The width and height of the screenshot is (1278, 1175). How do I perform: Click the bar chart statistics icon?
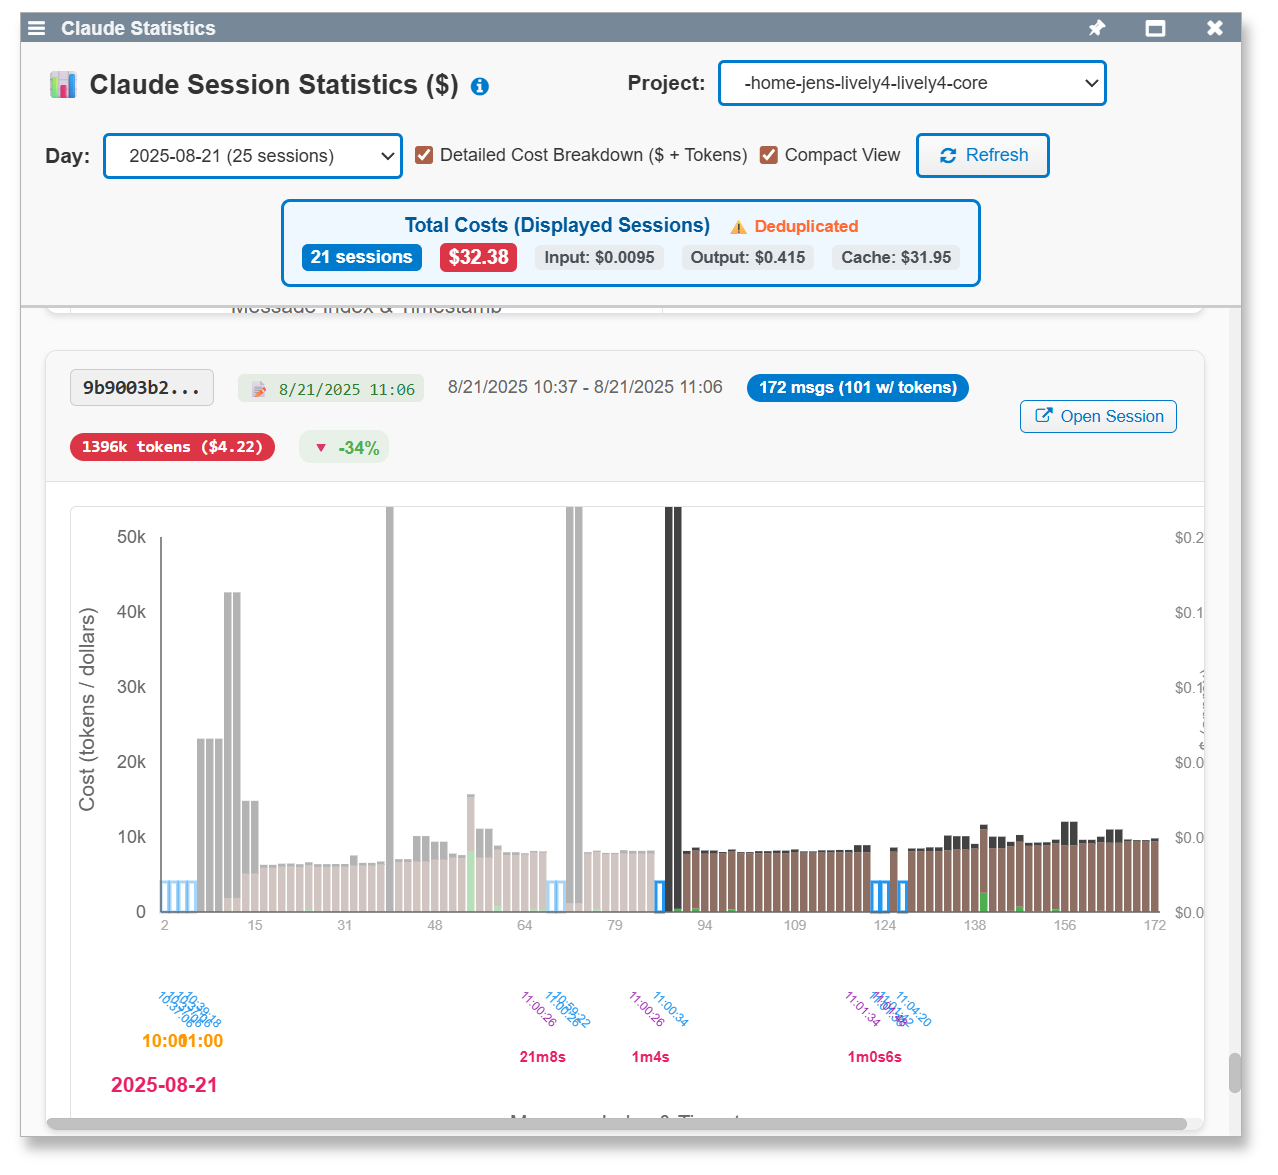[63, 85]
